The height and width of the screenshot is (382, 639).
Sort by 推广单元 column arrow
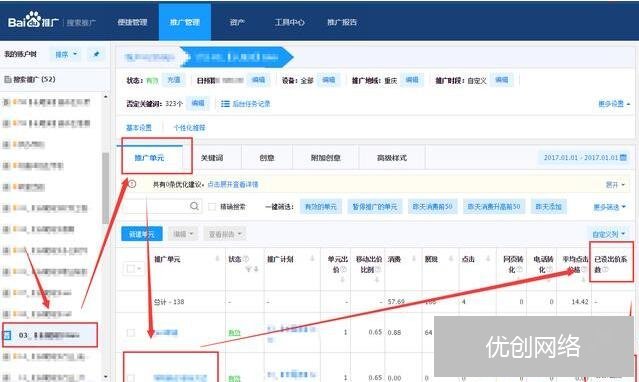click(217, 259)
